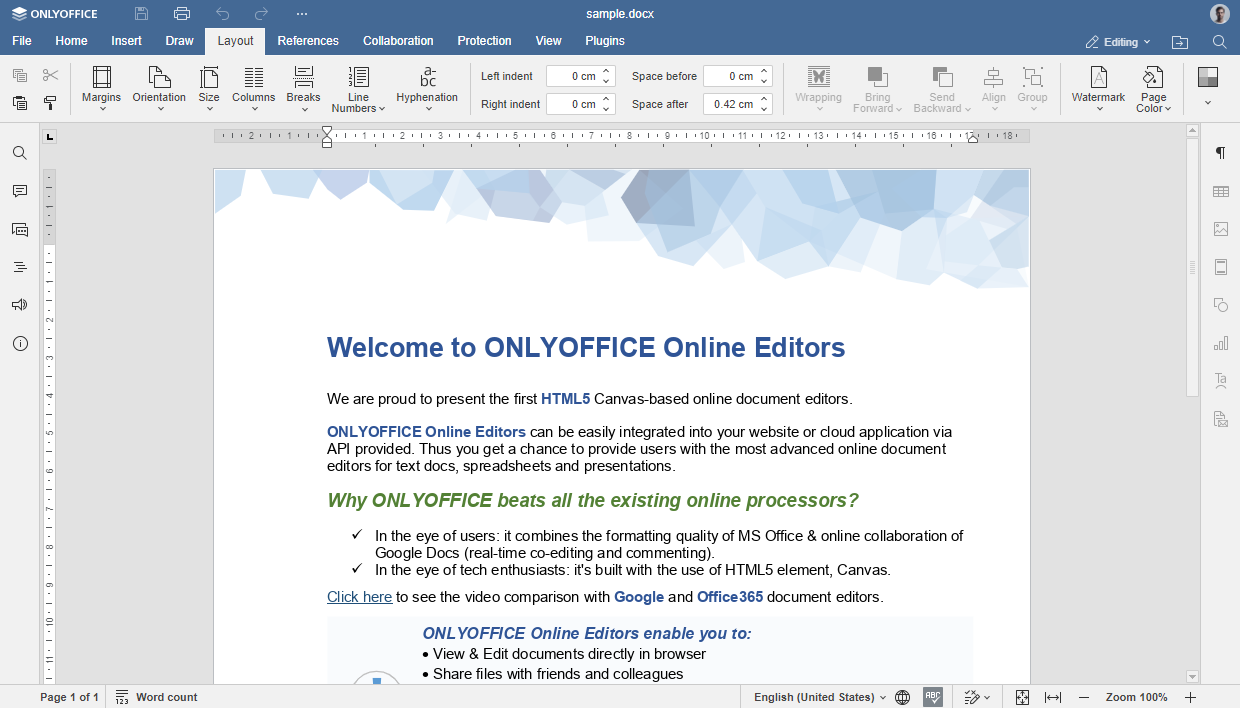Click the Word count button

tap(157, 697)
